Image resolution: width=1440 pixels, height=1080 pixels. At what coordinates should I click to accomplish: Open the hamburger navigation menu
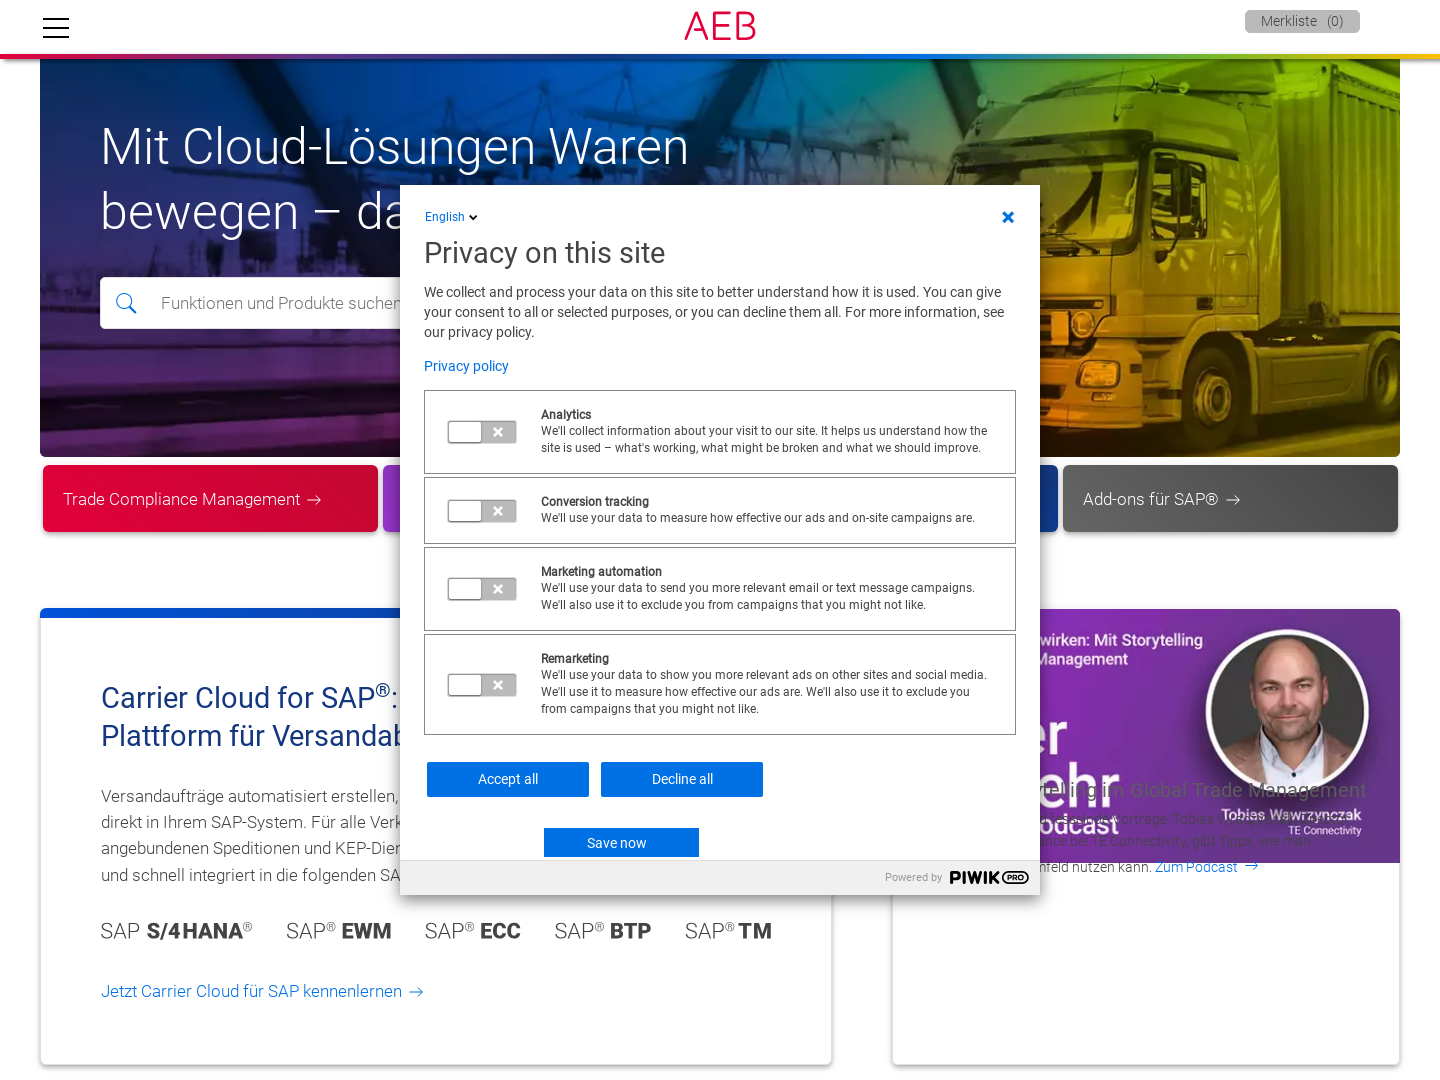56,28
